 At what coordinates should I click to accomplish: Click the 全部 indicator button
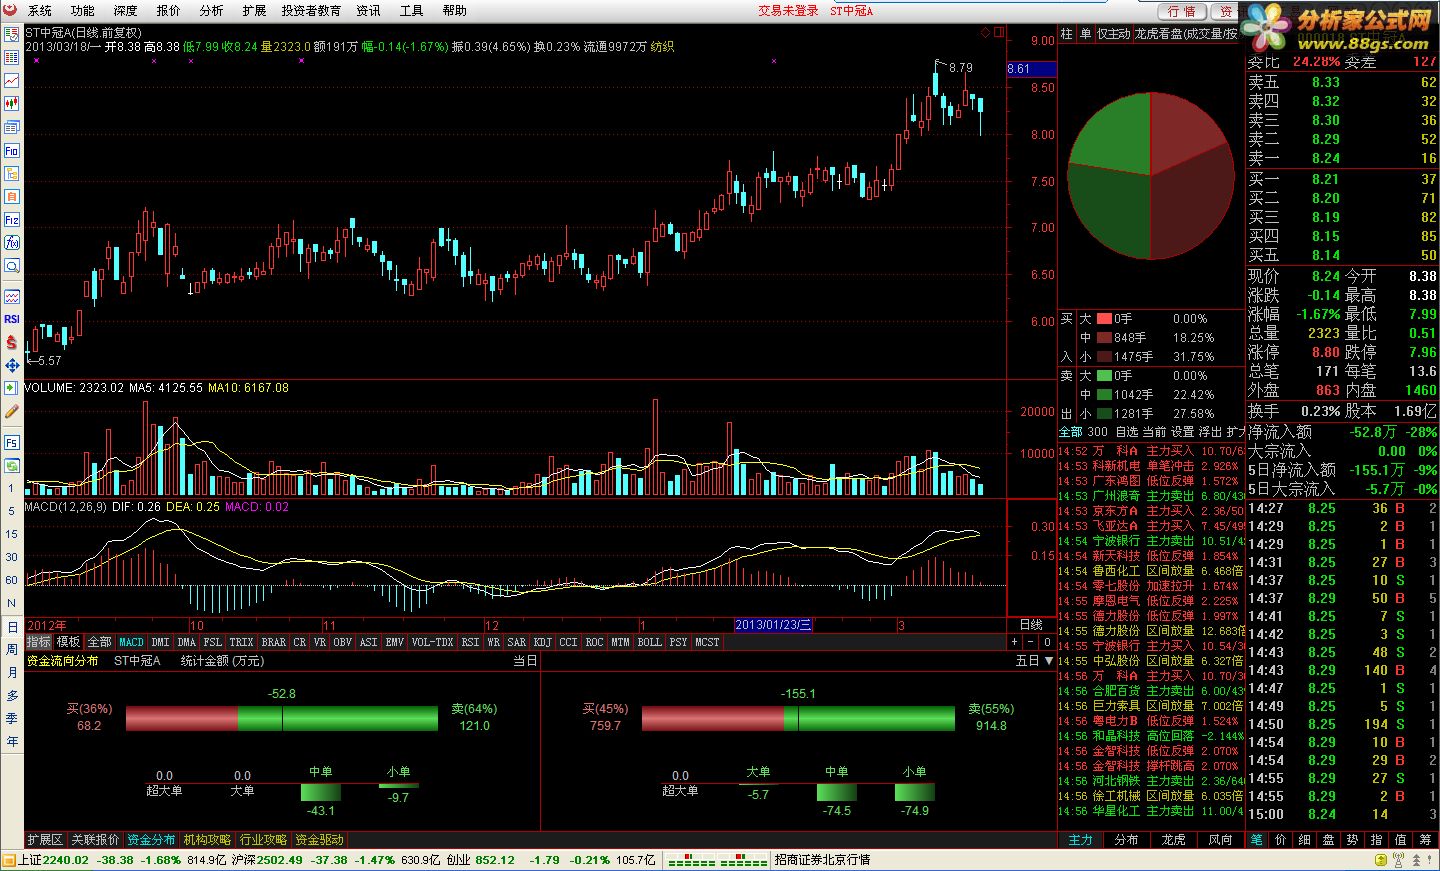100,642
